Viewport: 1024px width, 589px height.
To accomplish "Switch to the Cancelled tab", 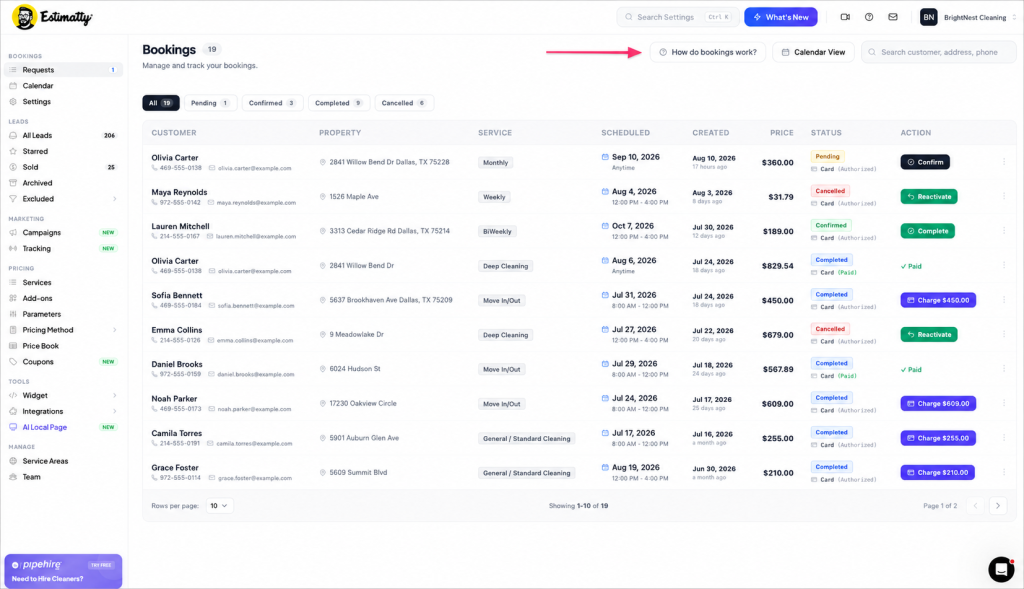I will (404, 103).
